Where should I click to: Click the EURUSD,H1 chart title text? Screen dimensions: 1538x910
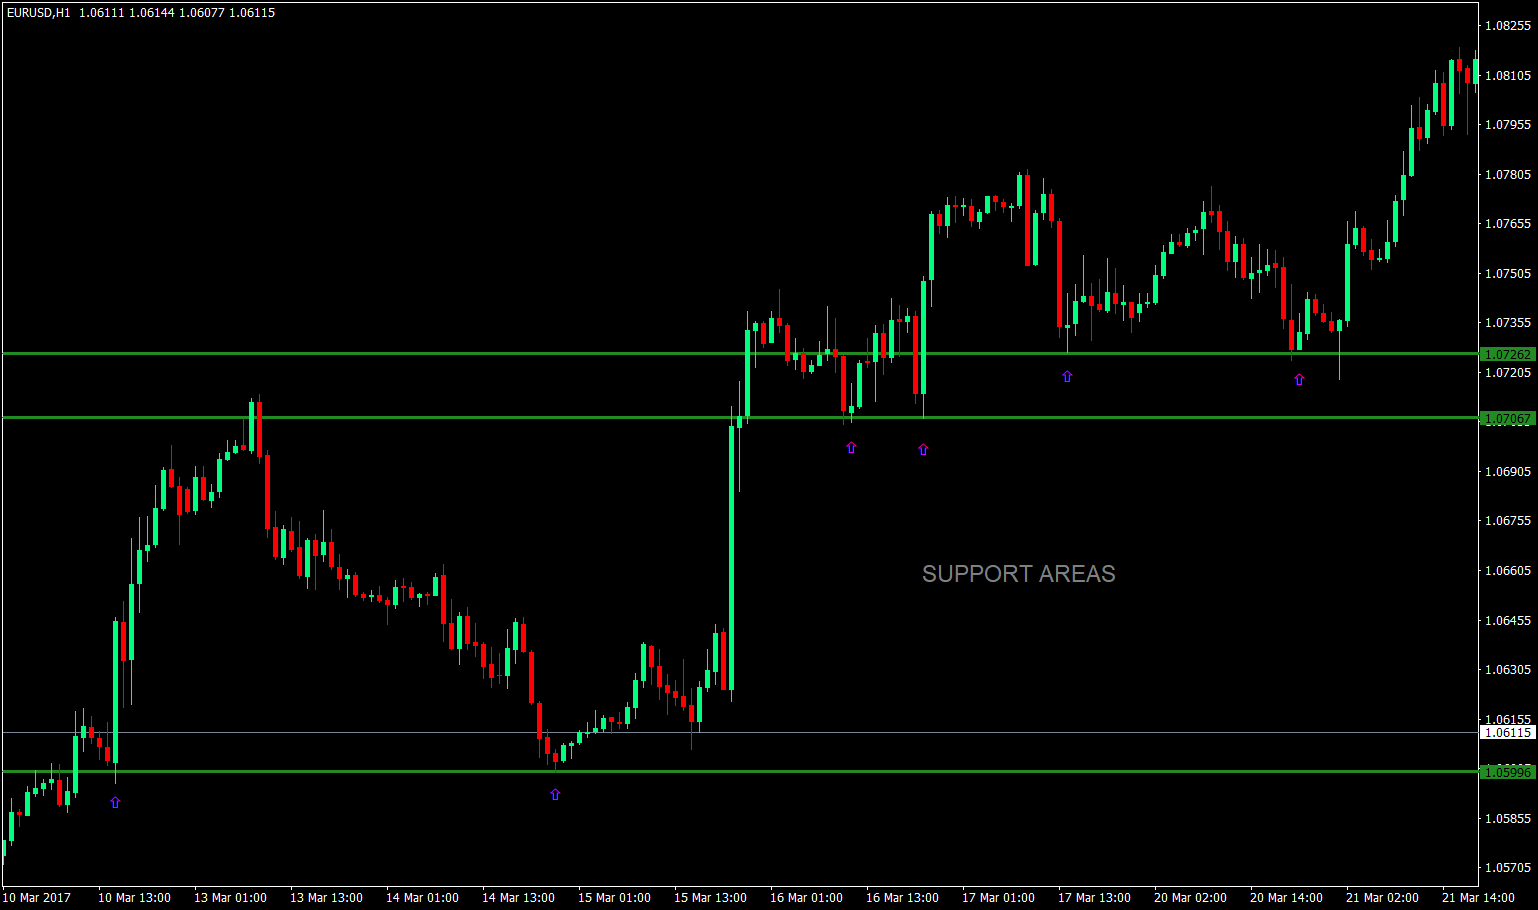point(38,13)
